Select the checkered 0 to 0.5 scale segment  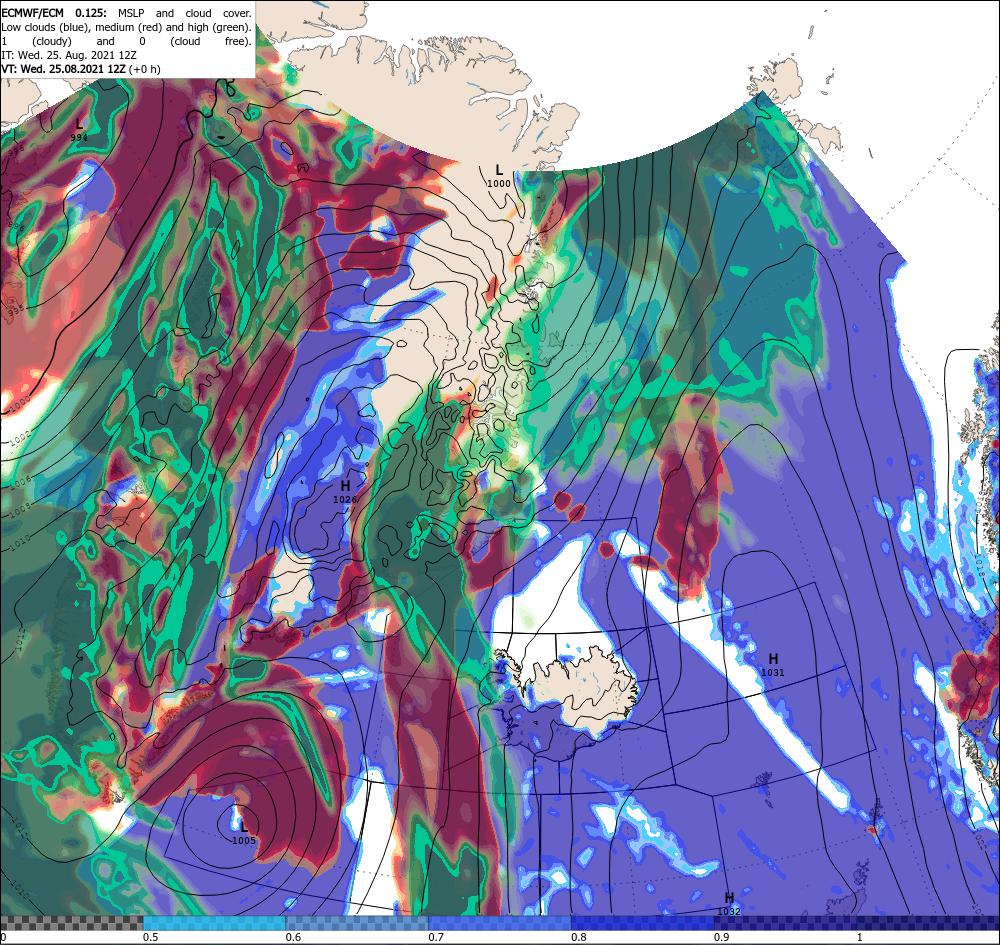click(71, 923)
